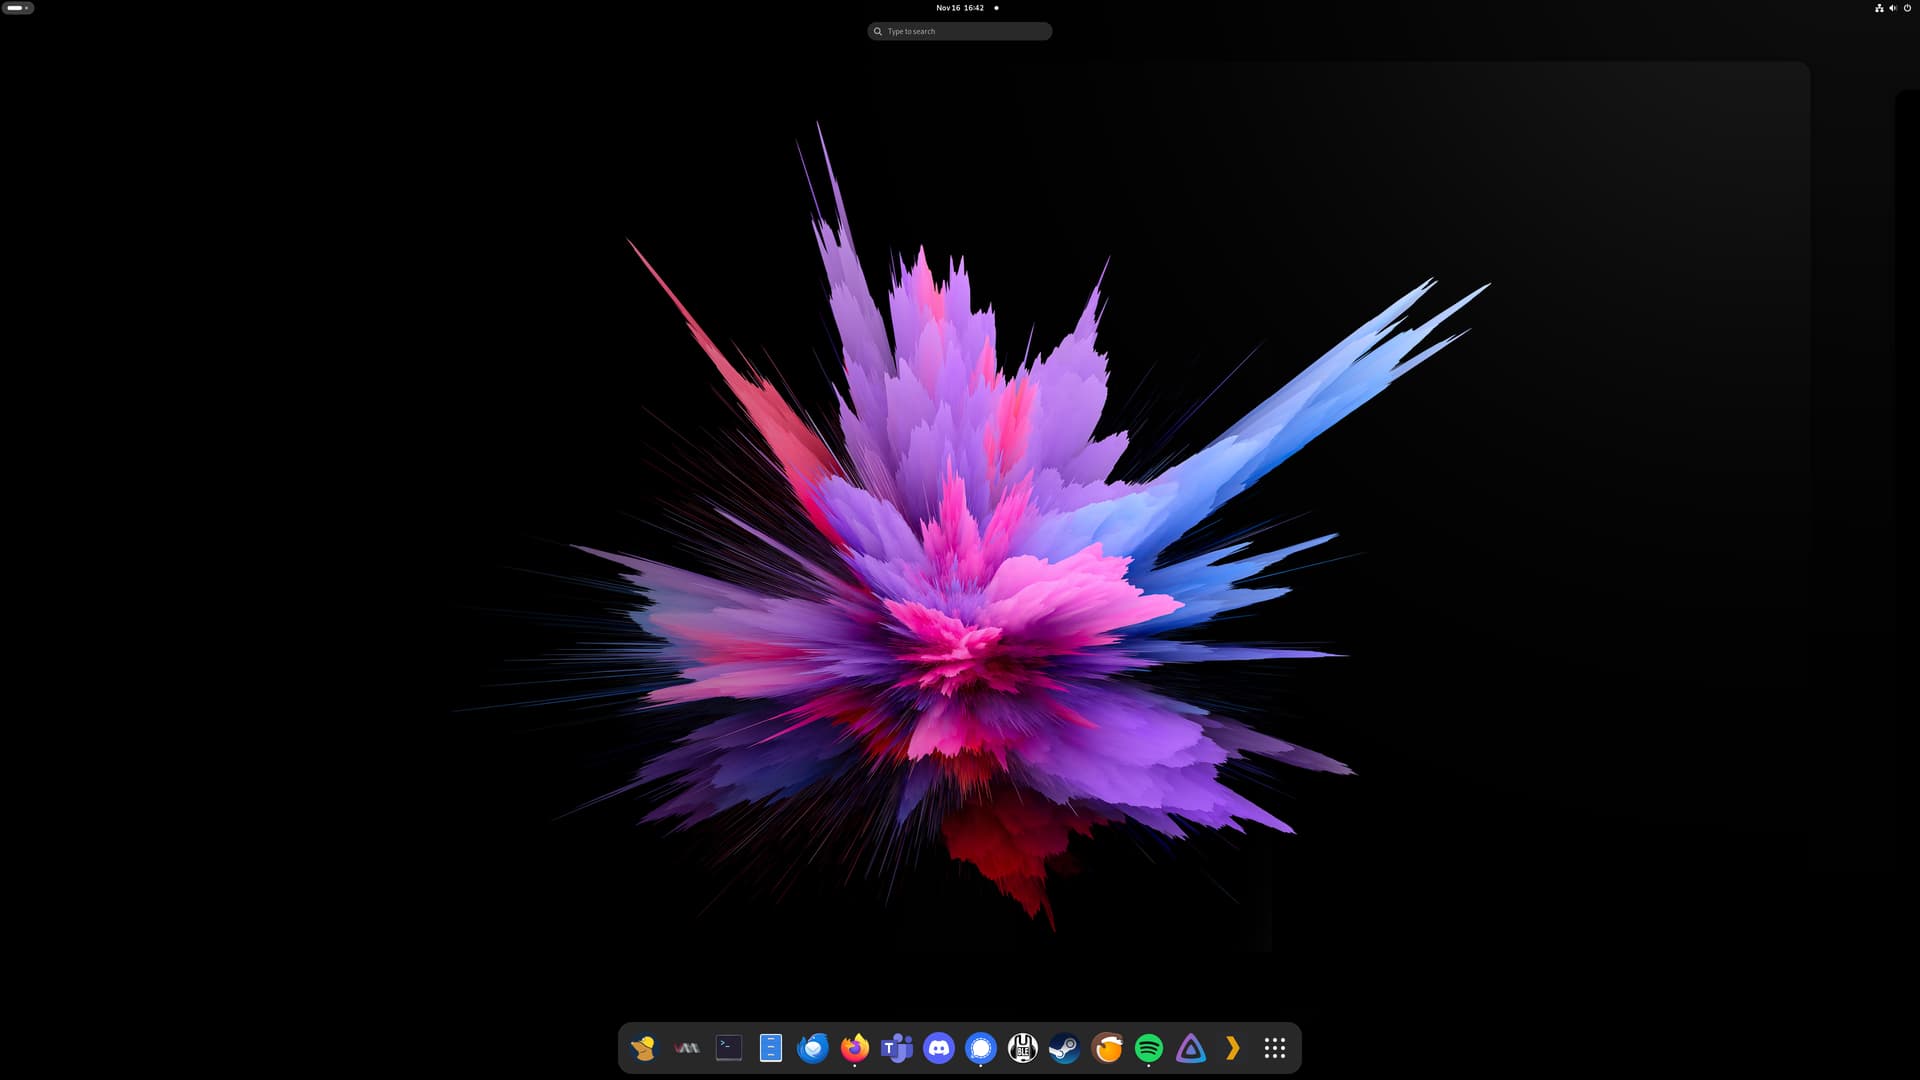Image resolution: width=1920 pixels, height=1080 pixels.
Task: Open the Nov 16 16:42 clock menu
Action: tap(960, 8)
